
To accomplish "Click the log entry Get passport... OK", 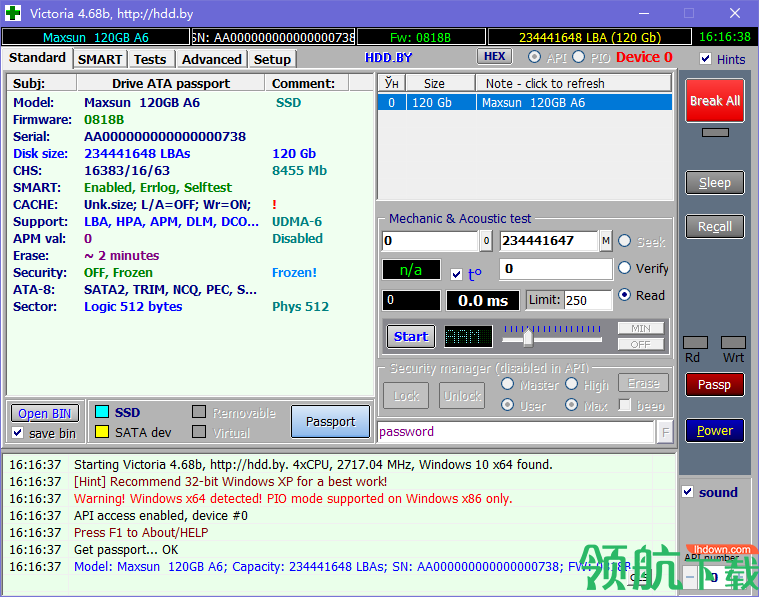I will [x=126, y=550].
